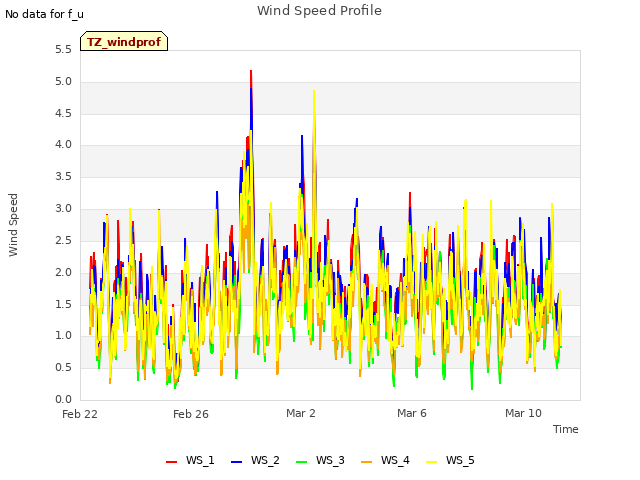Viewport: 640px width, 480px height.
Task: Click the WS_1 red legend swatch
Action: [x=171, y=462]
